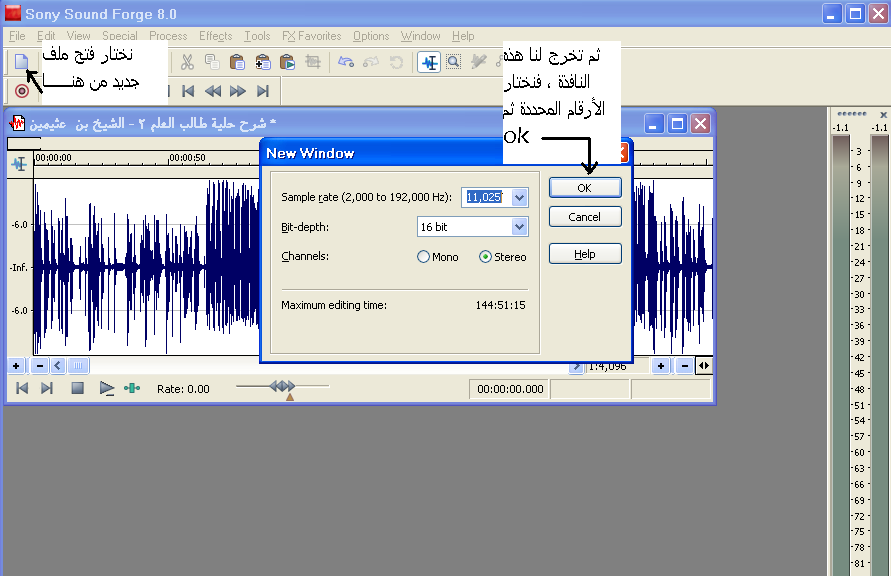The width and height of the screenshot is (891, 576).
Task: Click the Copy icon in the toolbar
Action: (212, 62)
